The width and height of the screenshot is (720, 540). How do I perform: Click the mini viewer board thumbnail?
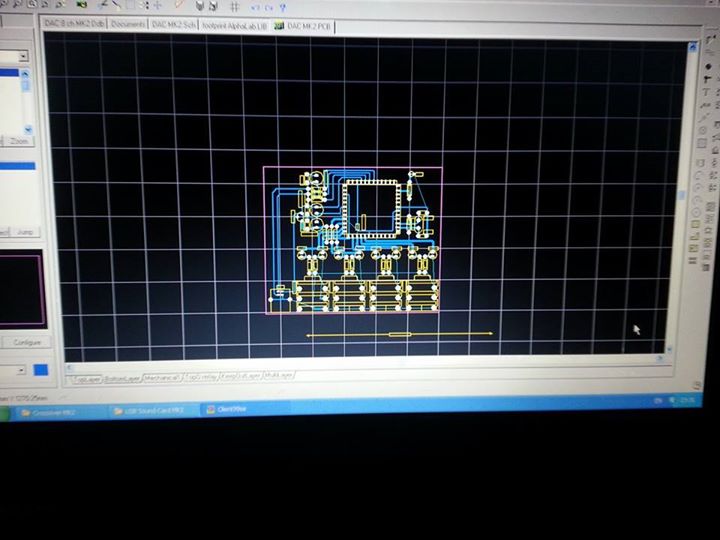tap(22, 289)
